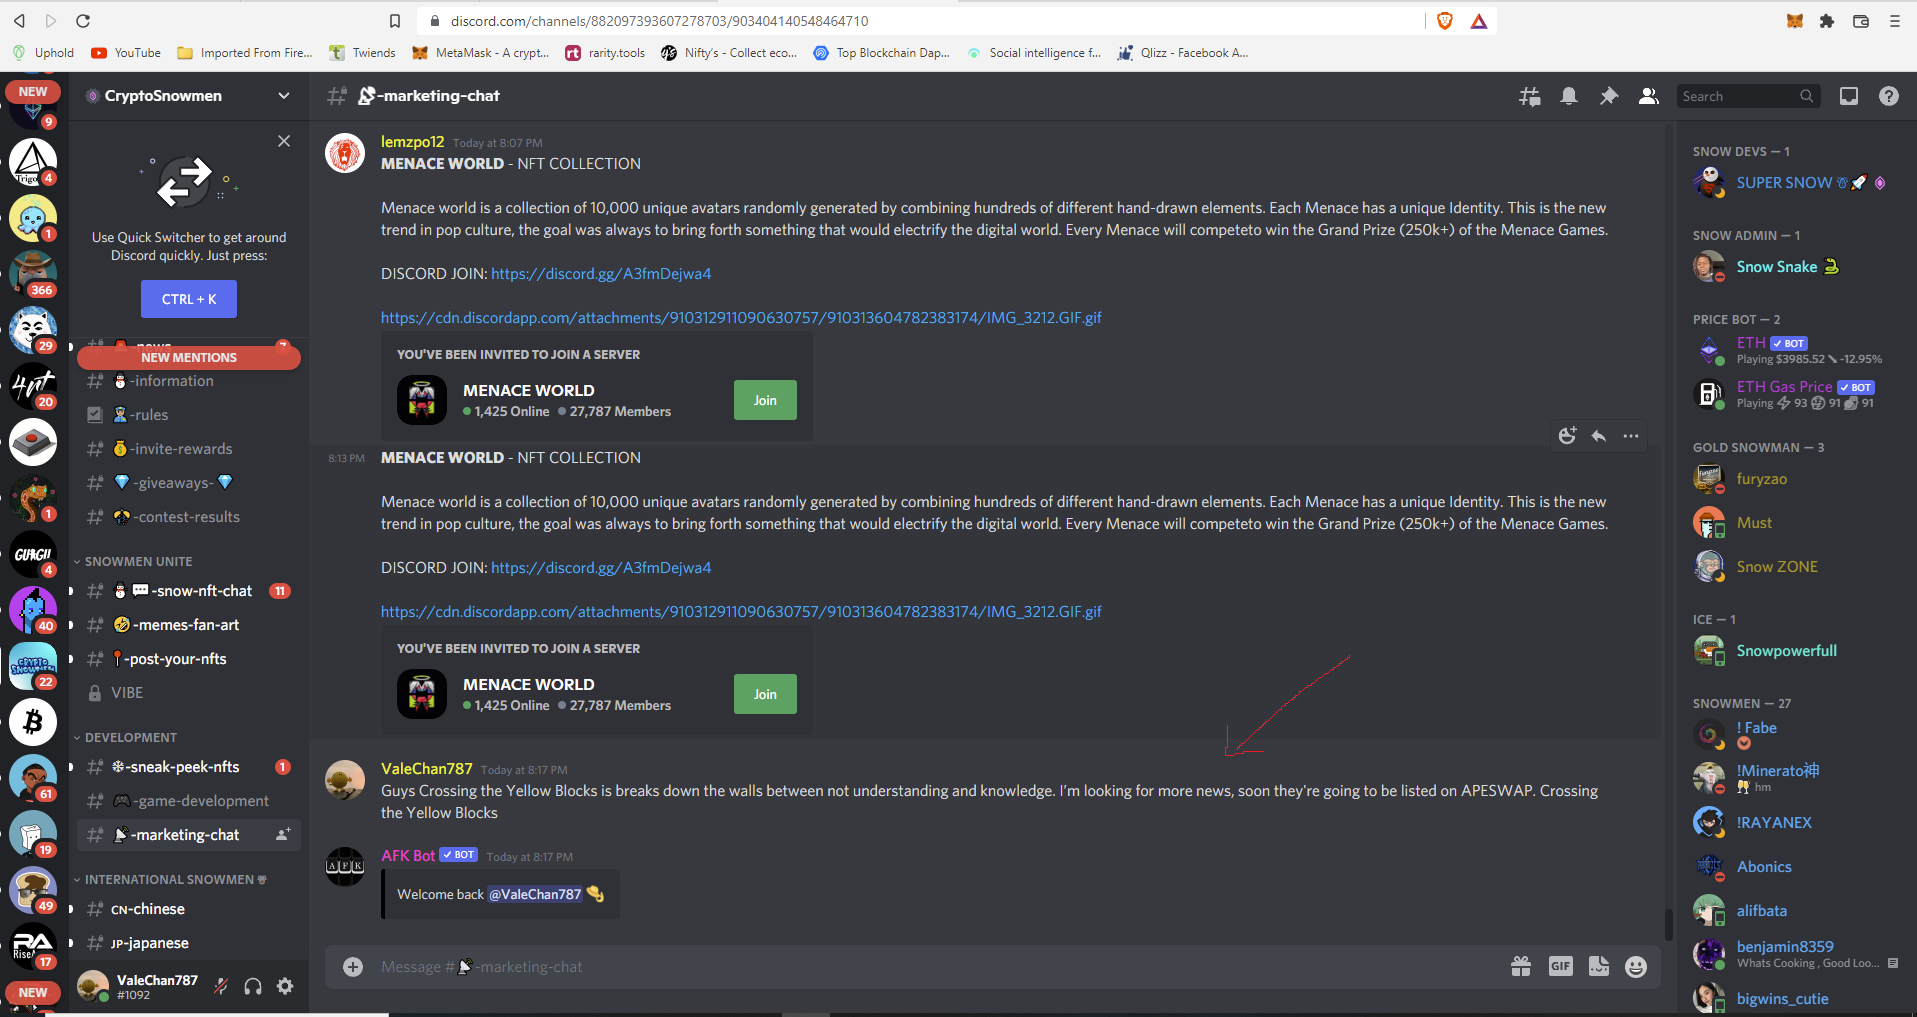
Task: Click the Search field in Discord header
Action: point(1748,96)
